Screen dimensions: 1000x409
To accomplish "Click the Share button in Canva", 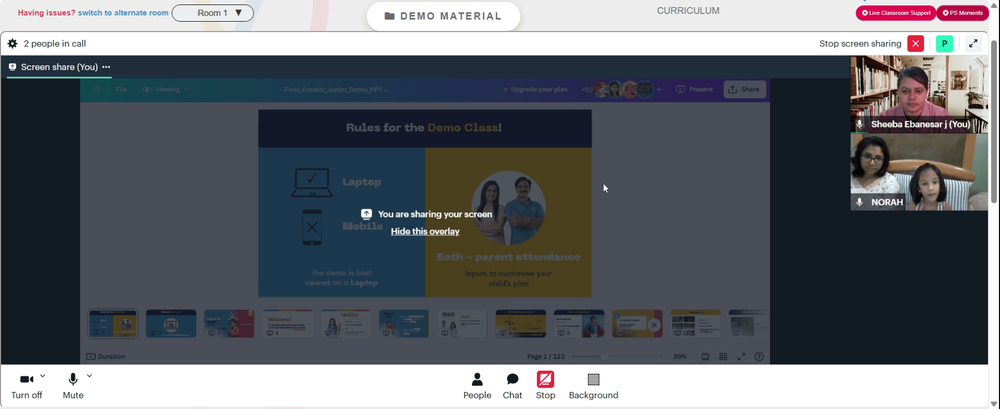I will [x=744, y=89].
